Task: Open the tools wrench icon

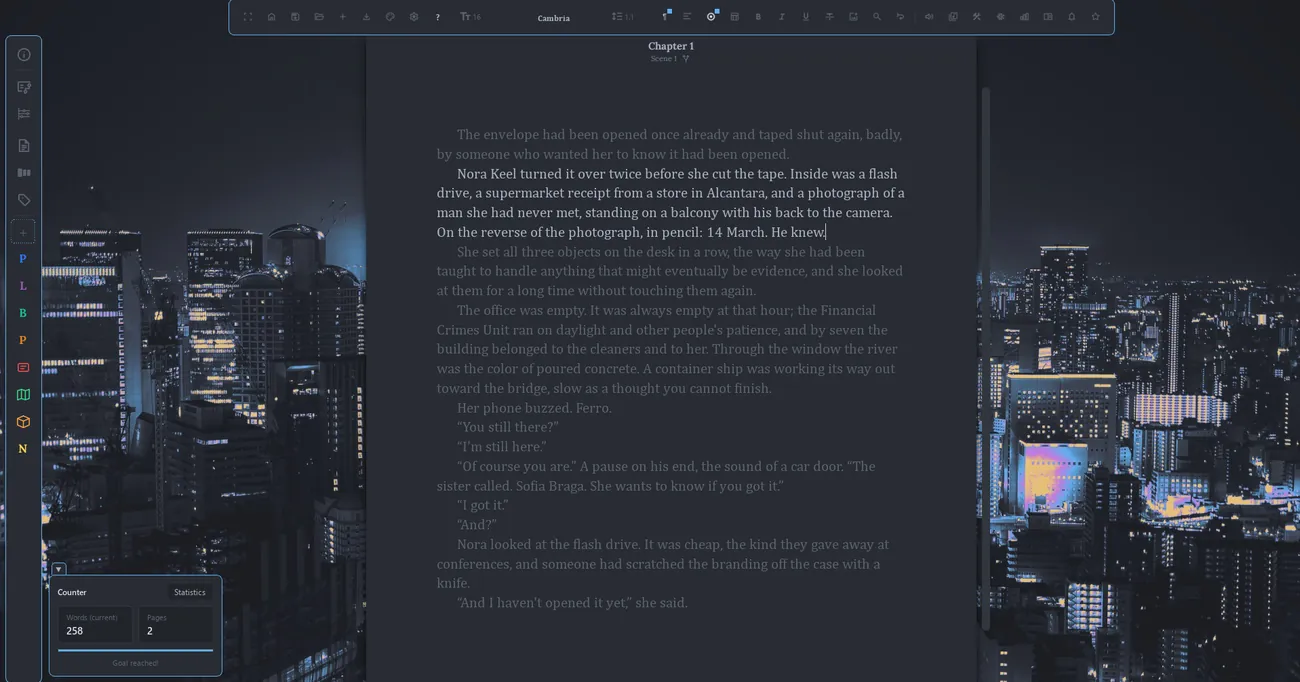Action: click(977, 17)
